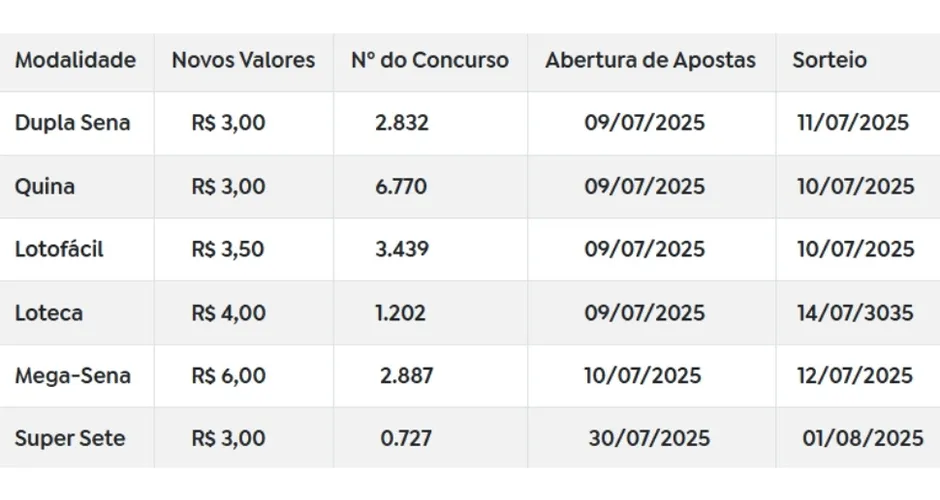Click concurso number 2.832
This screenshot has height=500, width=940.
402,123
